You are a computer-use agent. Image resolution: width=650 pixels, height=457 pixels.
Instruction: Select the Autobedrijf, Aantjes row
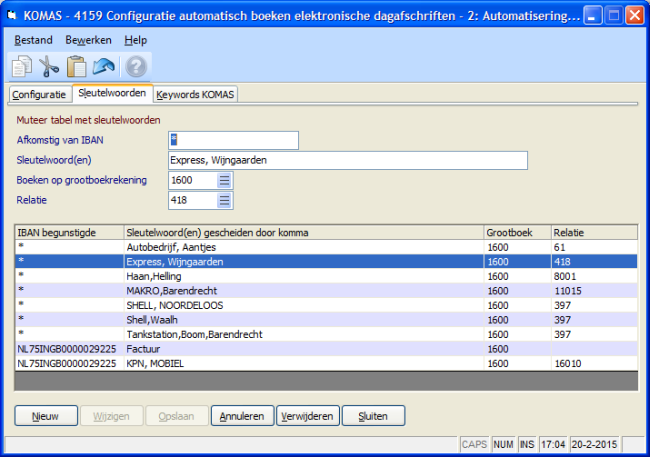pyautogui.click(x=326, y=247)
